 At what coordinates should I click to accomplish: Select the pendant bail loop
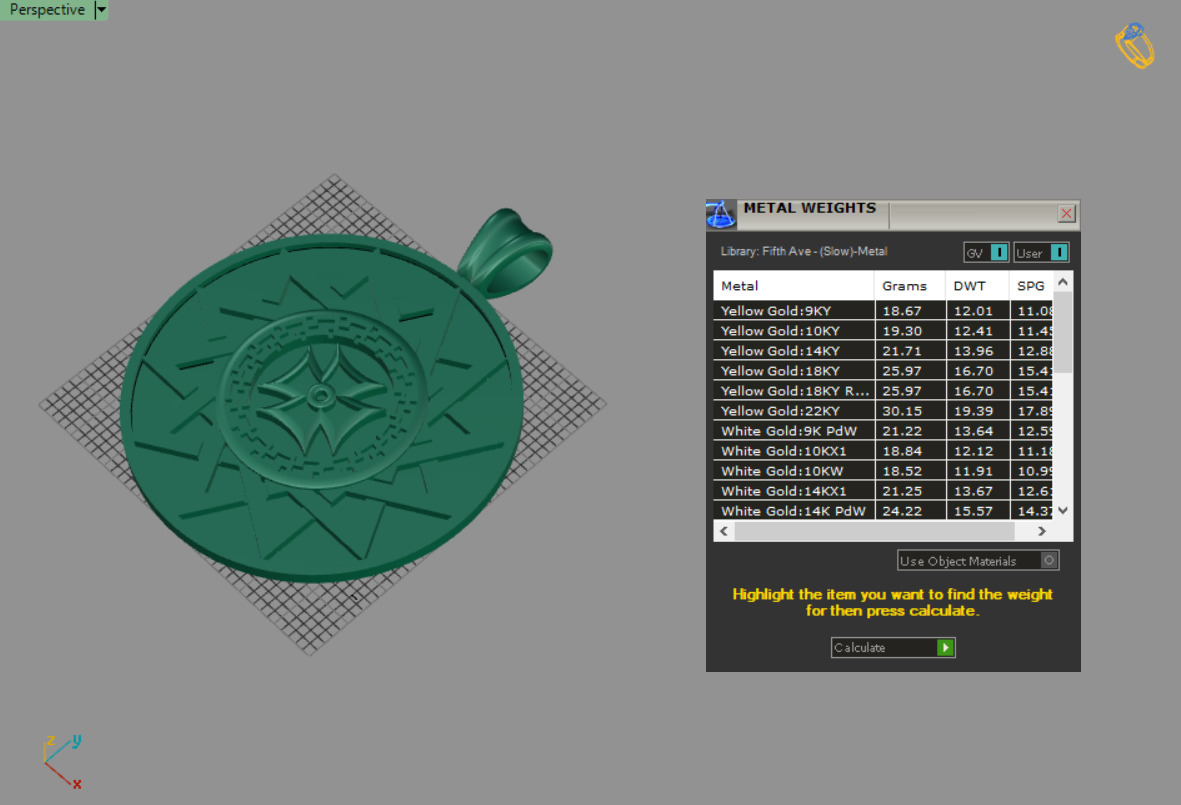pos(506,252)
